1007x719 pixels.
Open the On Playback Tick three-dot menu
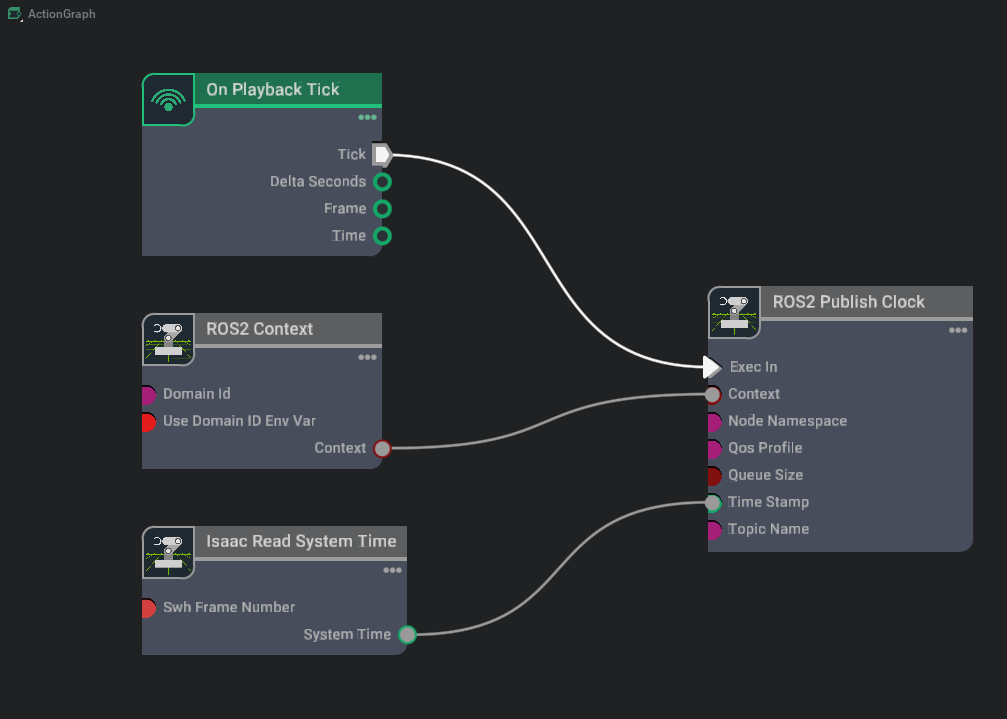367,117
